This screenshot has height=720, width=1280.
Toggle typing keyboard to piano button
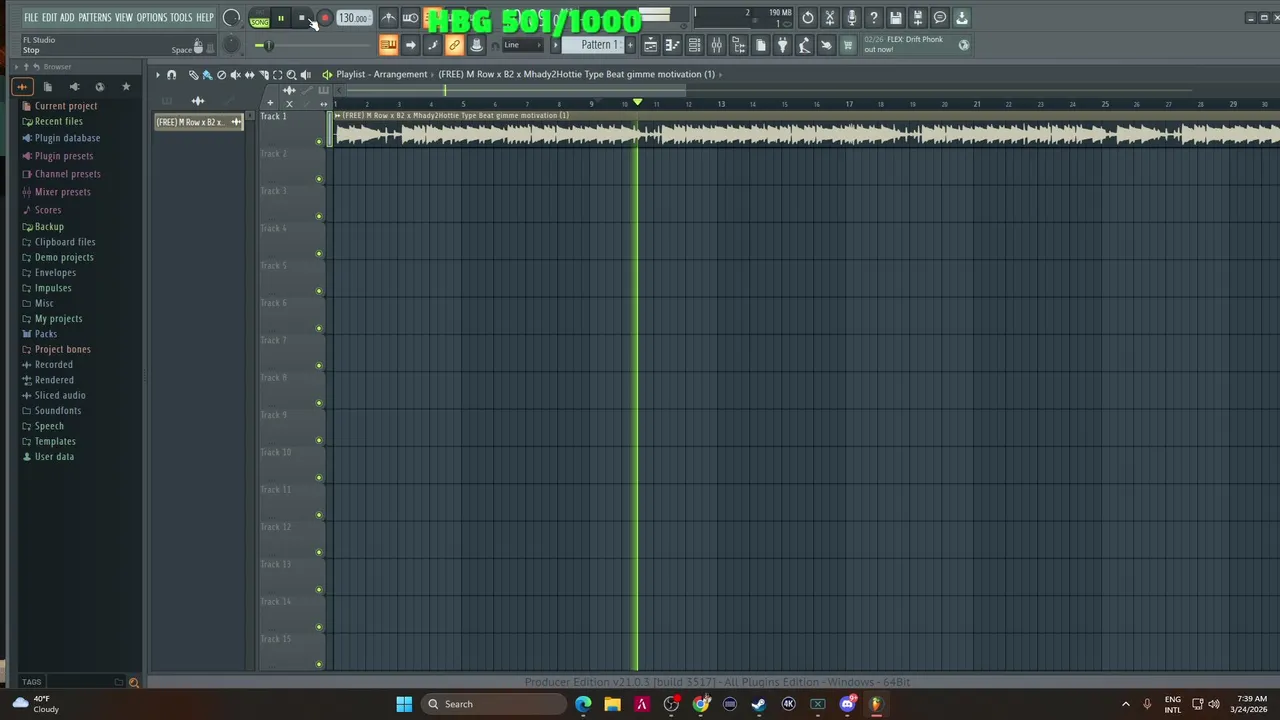(388, 45)
